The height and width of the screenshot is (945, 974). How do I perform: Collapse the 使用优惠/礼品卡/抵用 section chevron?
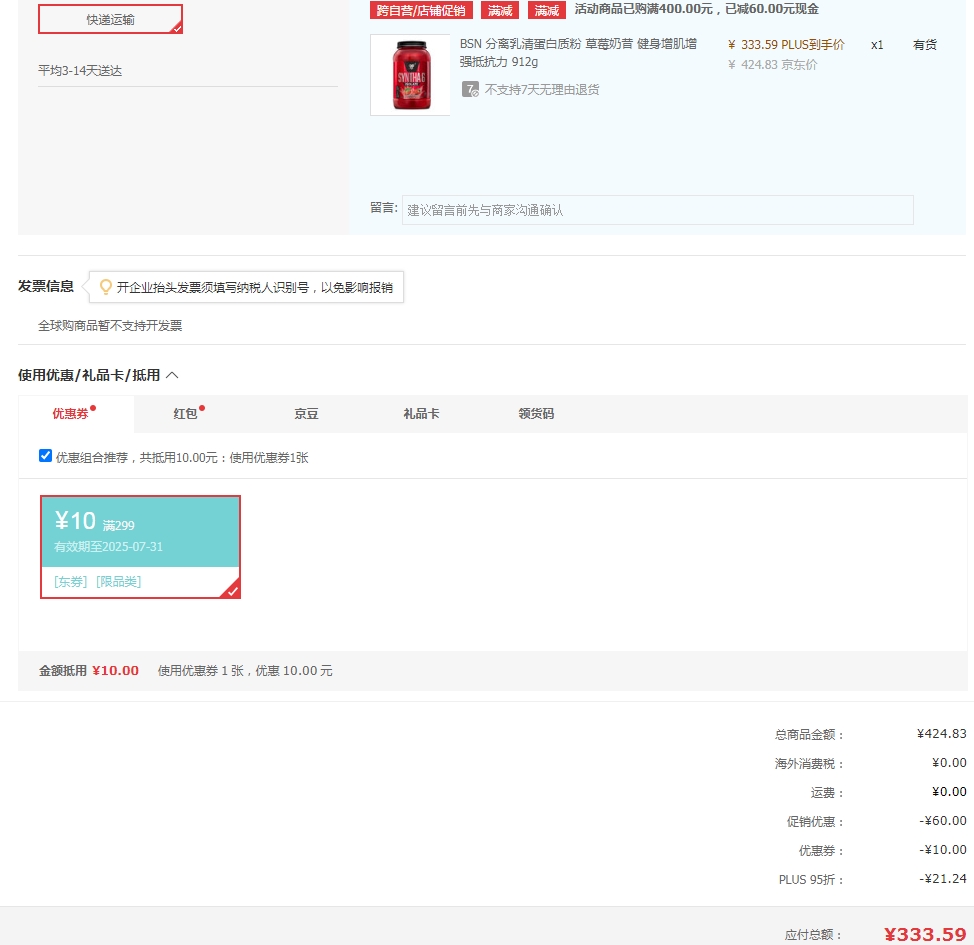pos(173,375)
